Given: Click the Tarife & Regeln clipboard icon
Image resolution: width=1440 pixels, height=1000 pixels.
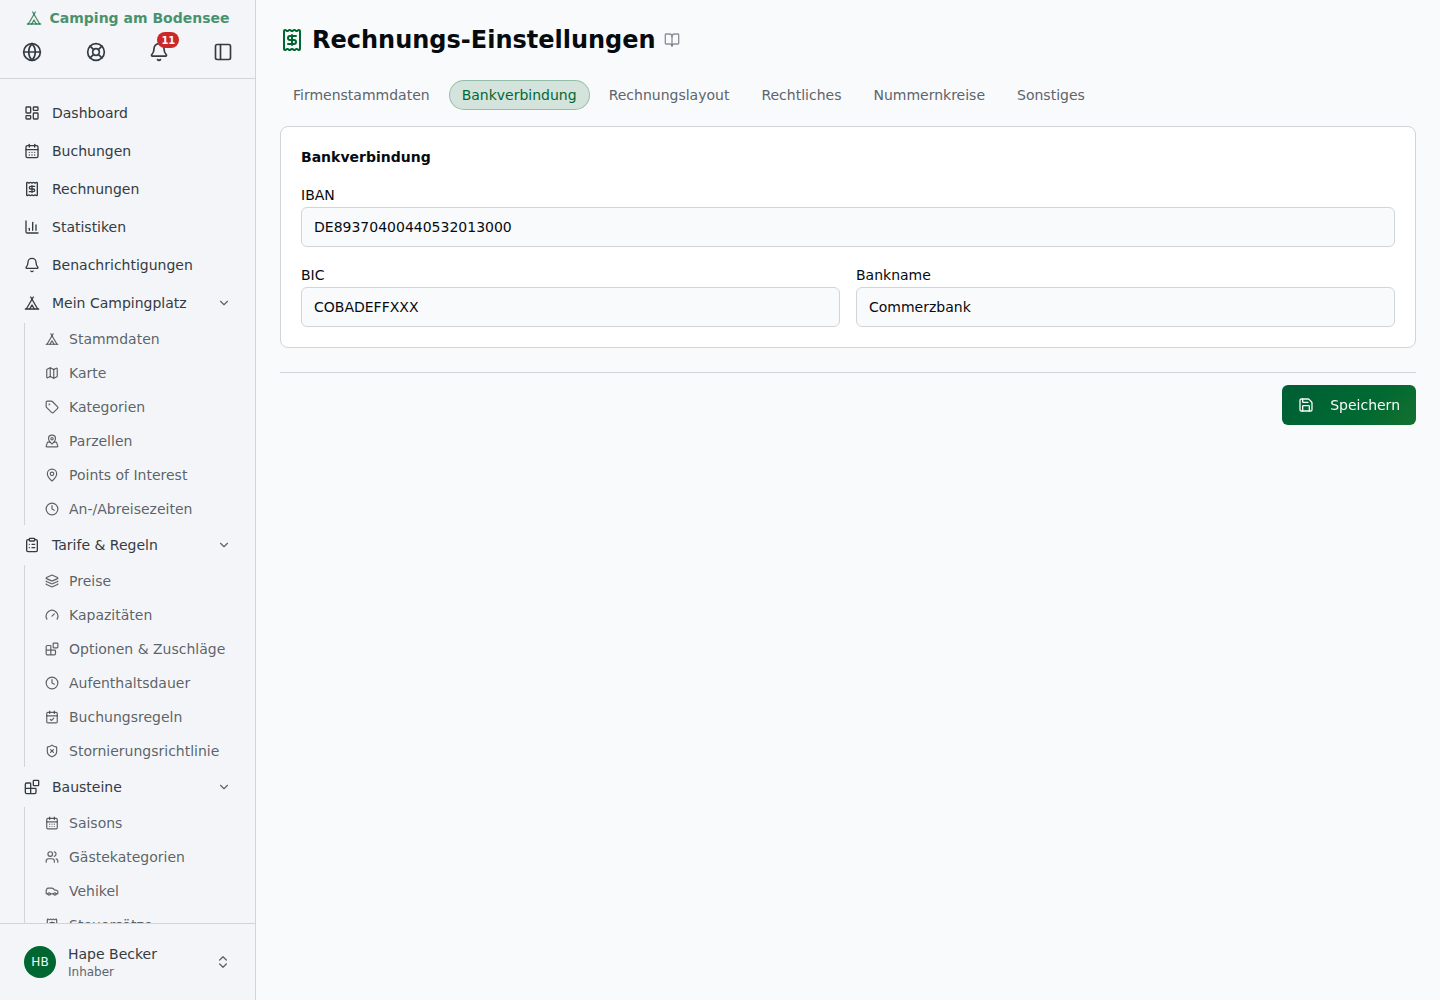Looking at the screenshot, I should coord(32,545).
